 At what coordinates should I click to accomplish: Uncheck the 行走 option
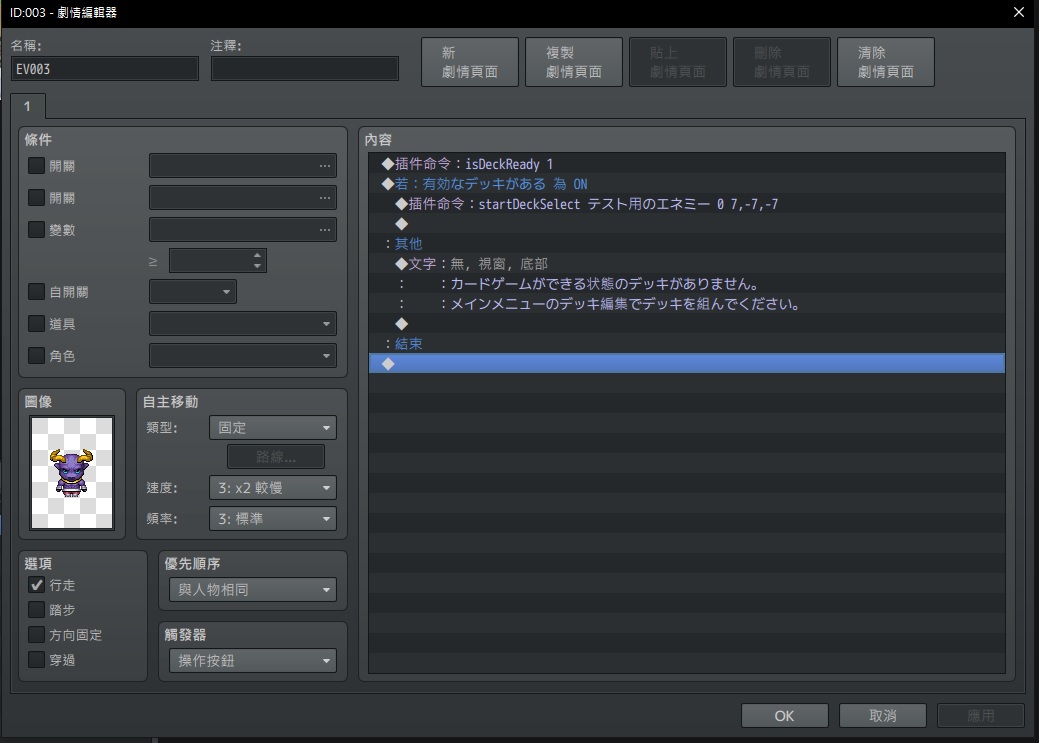pos(36,585)
